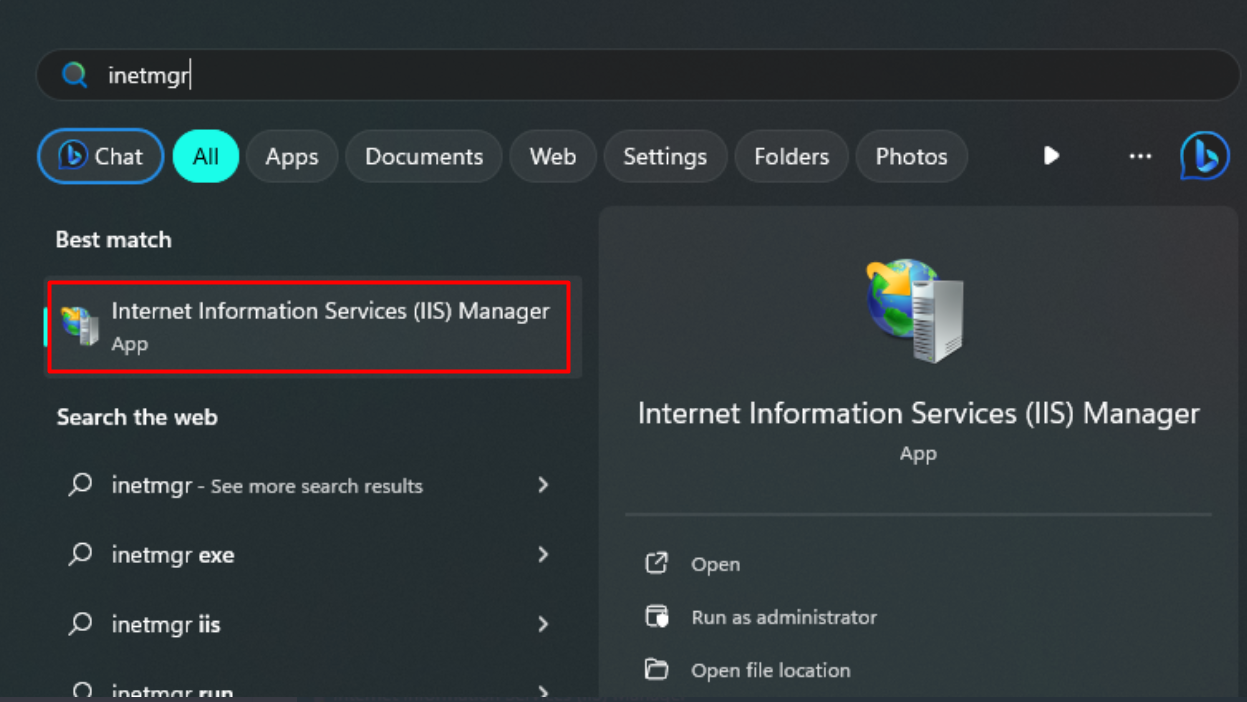1247x702 pixels.
Task: Expand the 'inetmgr iis' chevron
Action: pos(543,624)
